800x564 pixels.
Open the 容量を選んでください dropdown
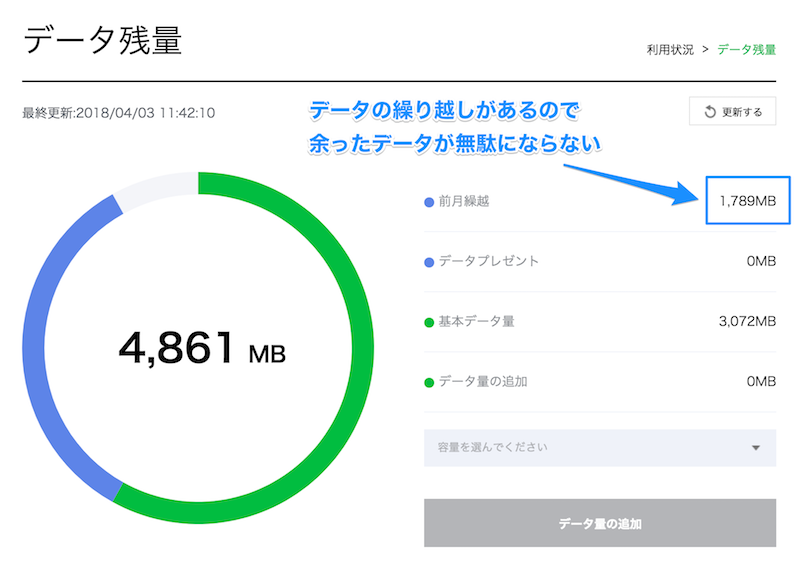tap(600, 448)
